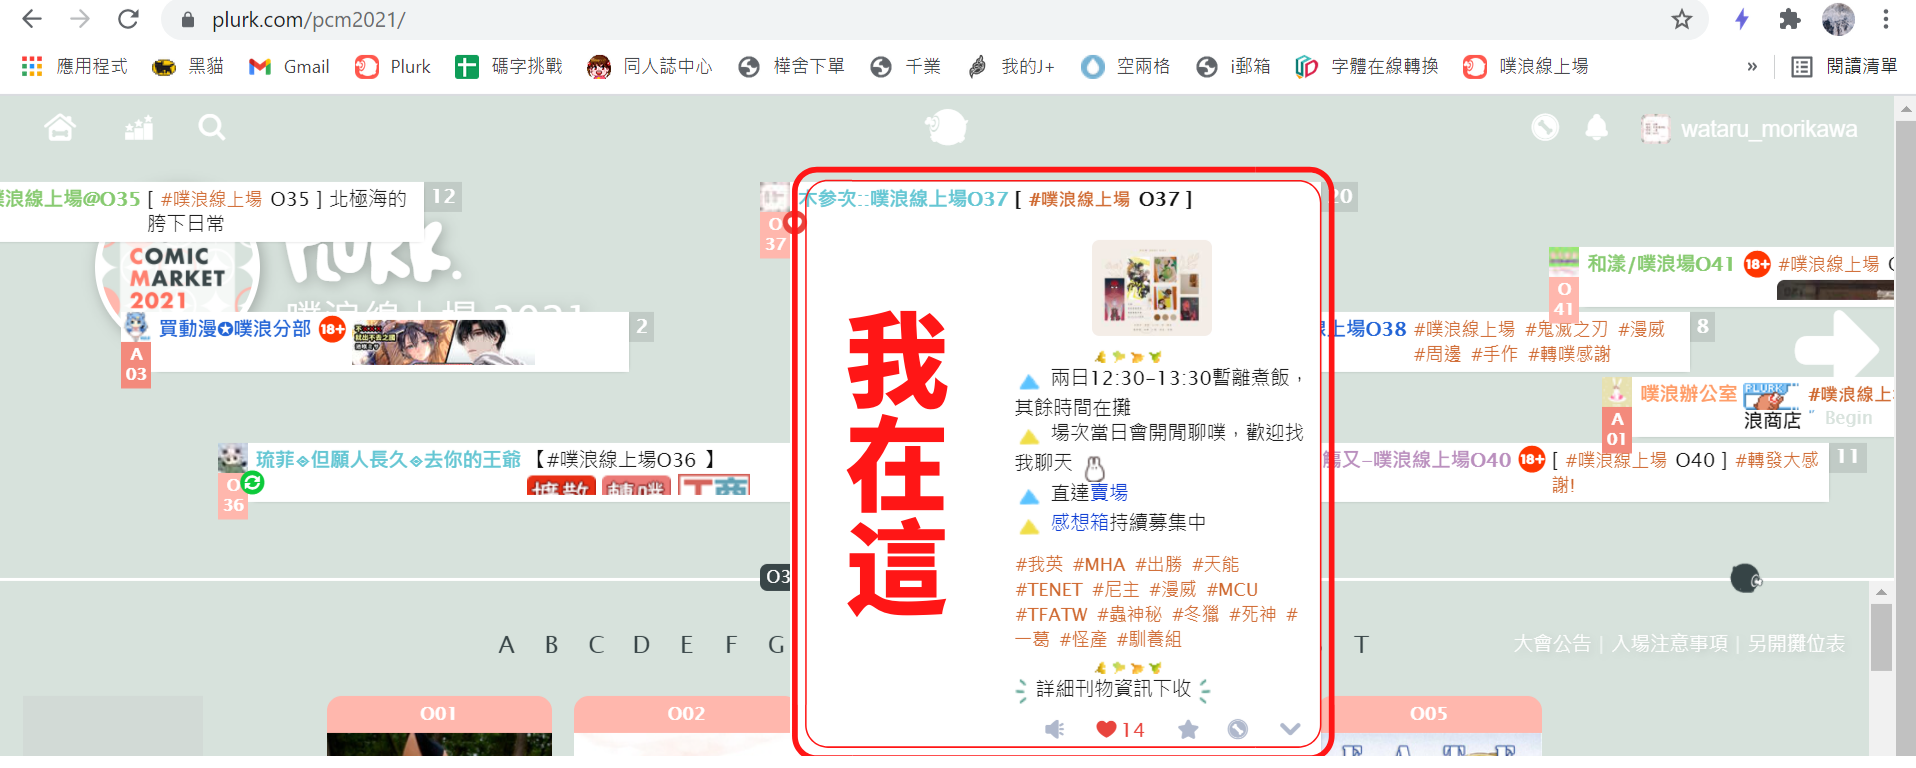
Task: Click the browser forward arrow
Action: click(x=80, y=19)
